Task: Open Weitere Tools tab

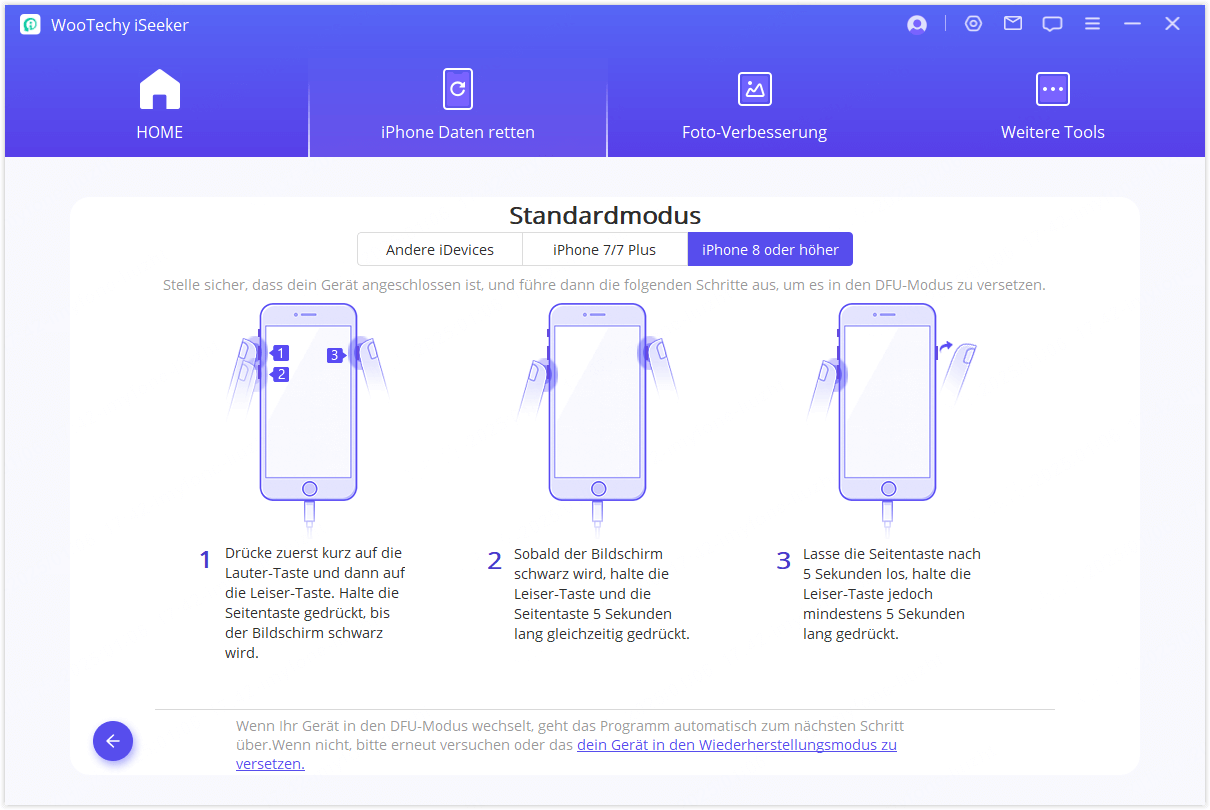Action: click(x=1052, y=105)
